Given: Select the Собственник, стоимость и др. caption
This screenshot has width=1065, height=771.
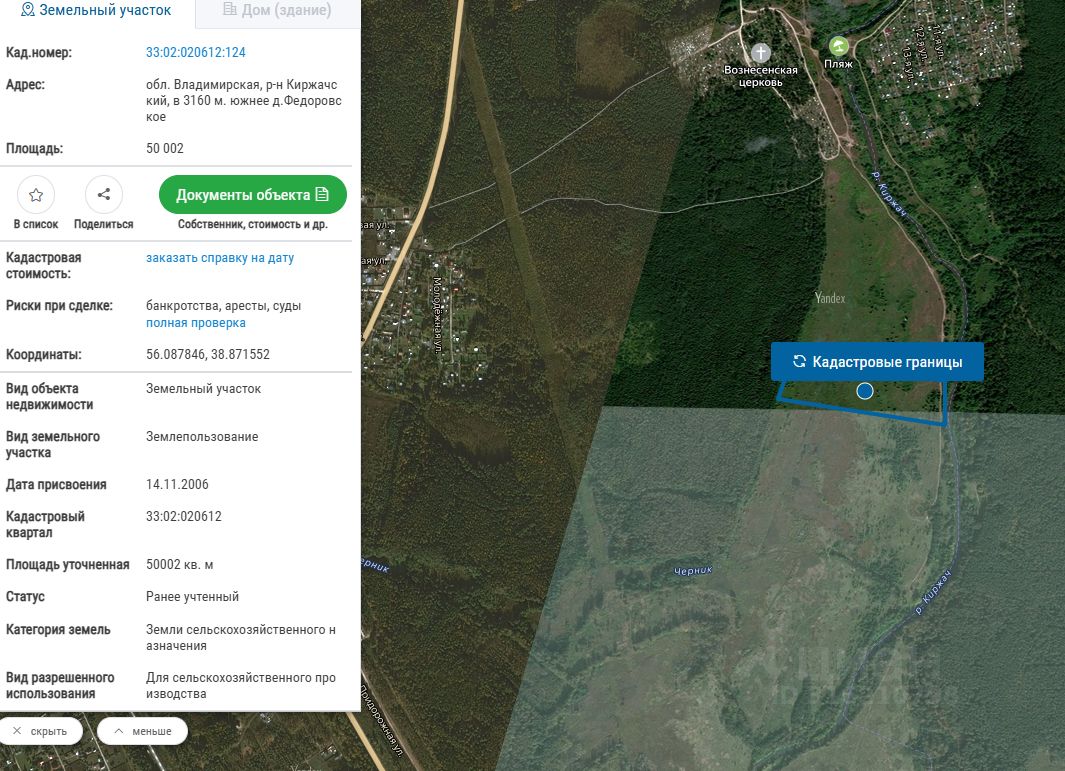Looking at the screenshot, I should (253, 224).
